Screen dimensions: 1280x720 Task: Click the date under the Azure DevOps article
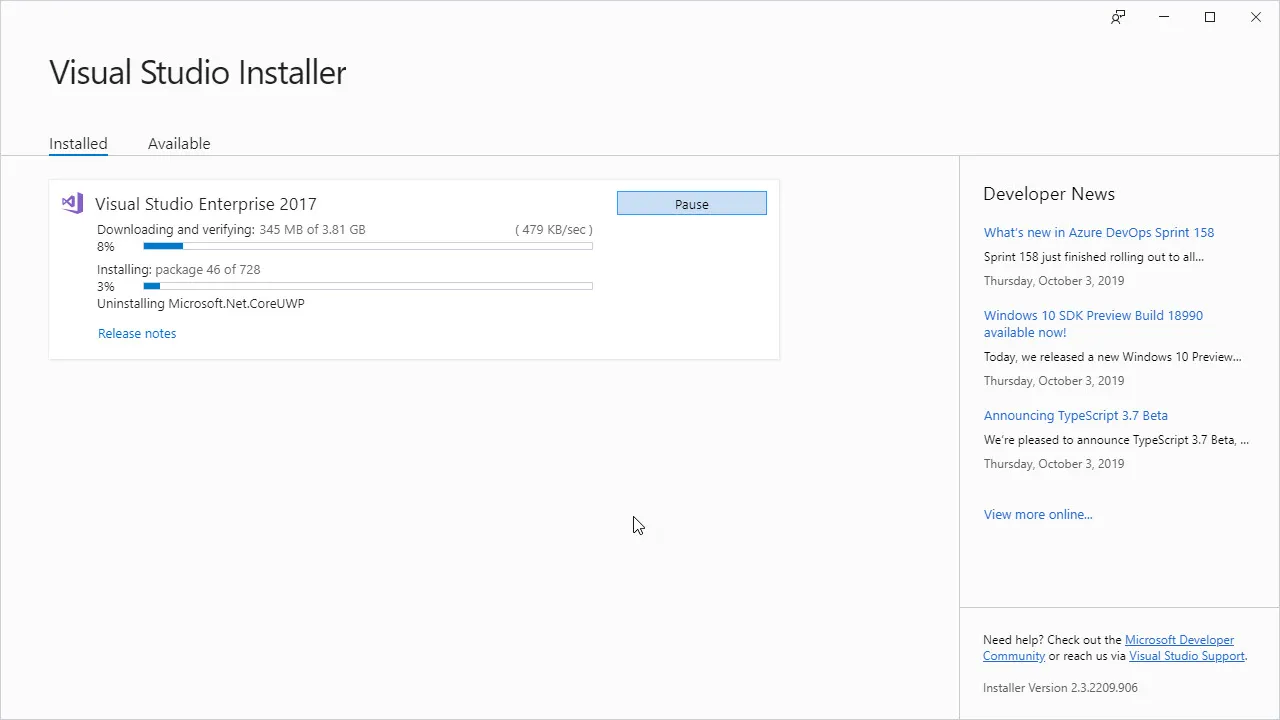point(1054,281)
